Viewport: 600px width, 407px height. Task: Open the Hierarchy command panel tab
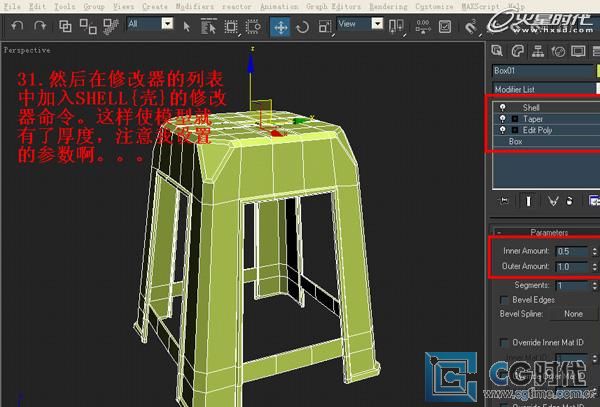click(x=538, y=51)
